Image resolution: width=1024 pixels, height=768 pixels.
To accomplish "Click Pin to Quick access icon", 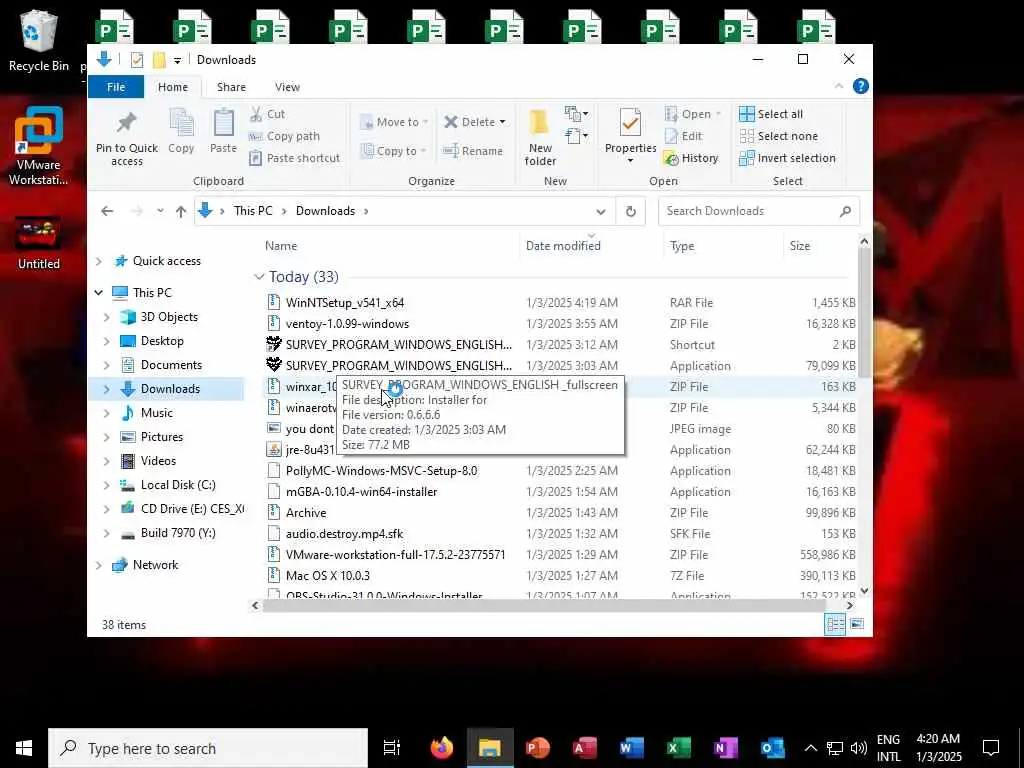I will coord(127,123).
